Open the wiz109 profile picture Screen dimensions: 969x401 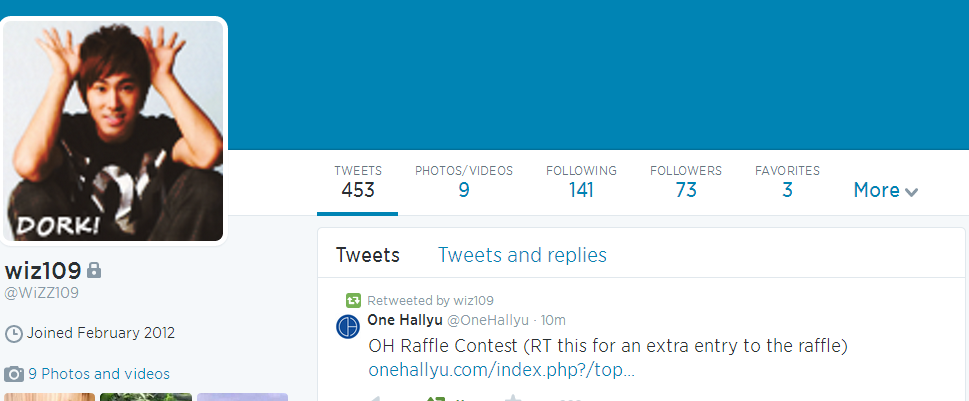(113, 130)
